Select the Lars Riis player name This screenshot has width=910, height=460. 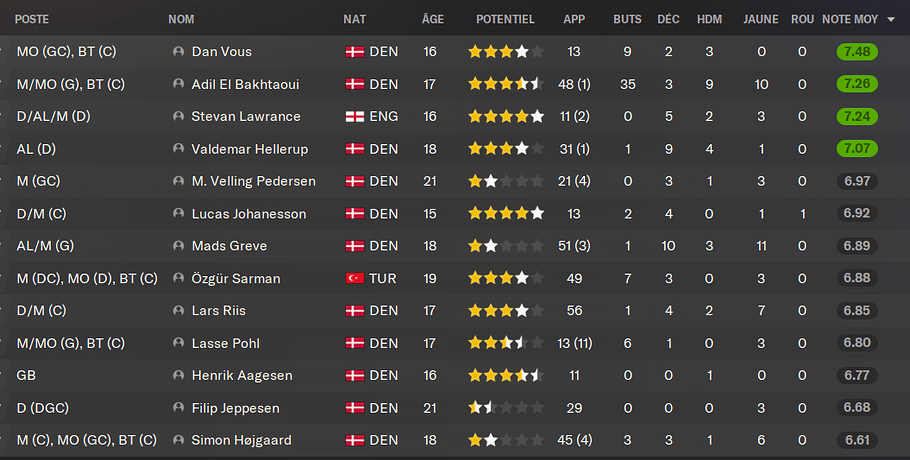coord(218,311)
